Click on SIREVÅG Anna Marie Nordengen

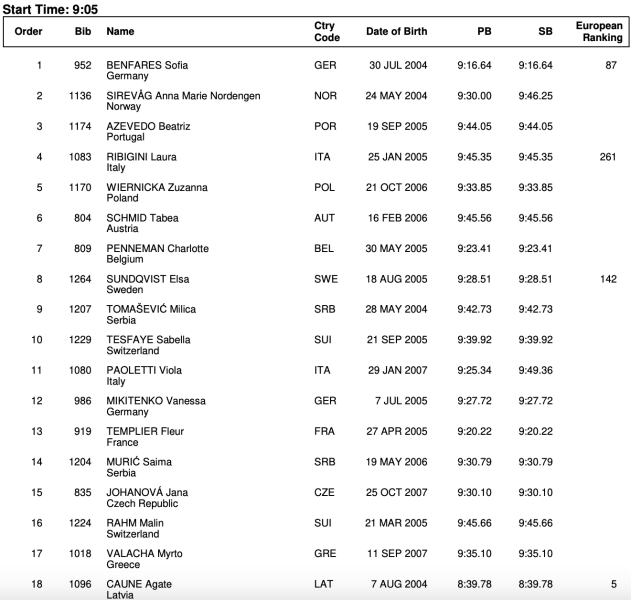tap(183, 96)
